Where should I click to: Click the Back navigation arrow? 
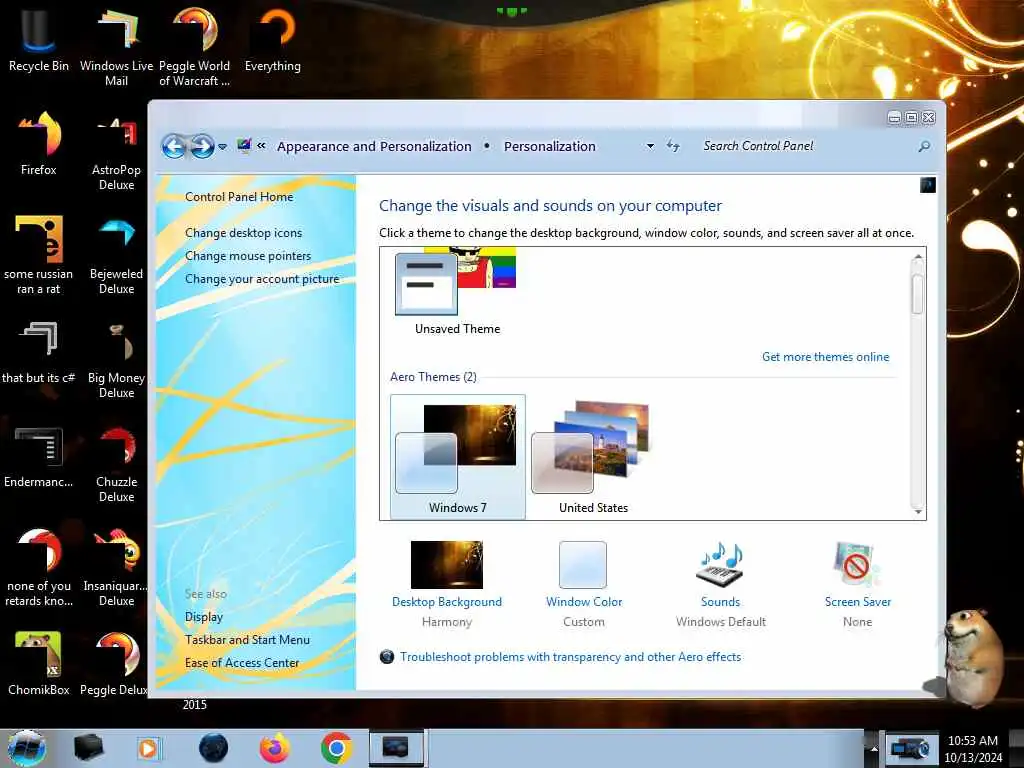(x=174, y=146)
